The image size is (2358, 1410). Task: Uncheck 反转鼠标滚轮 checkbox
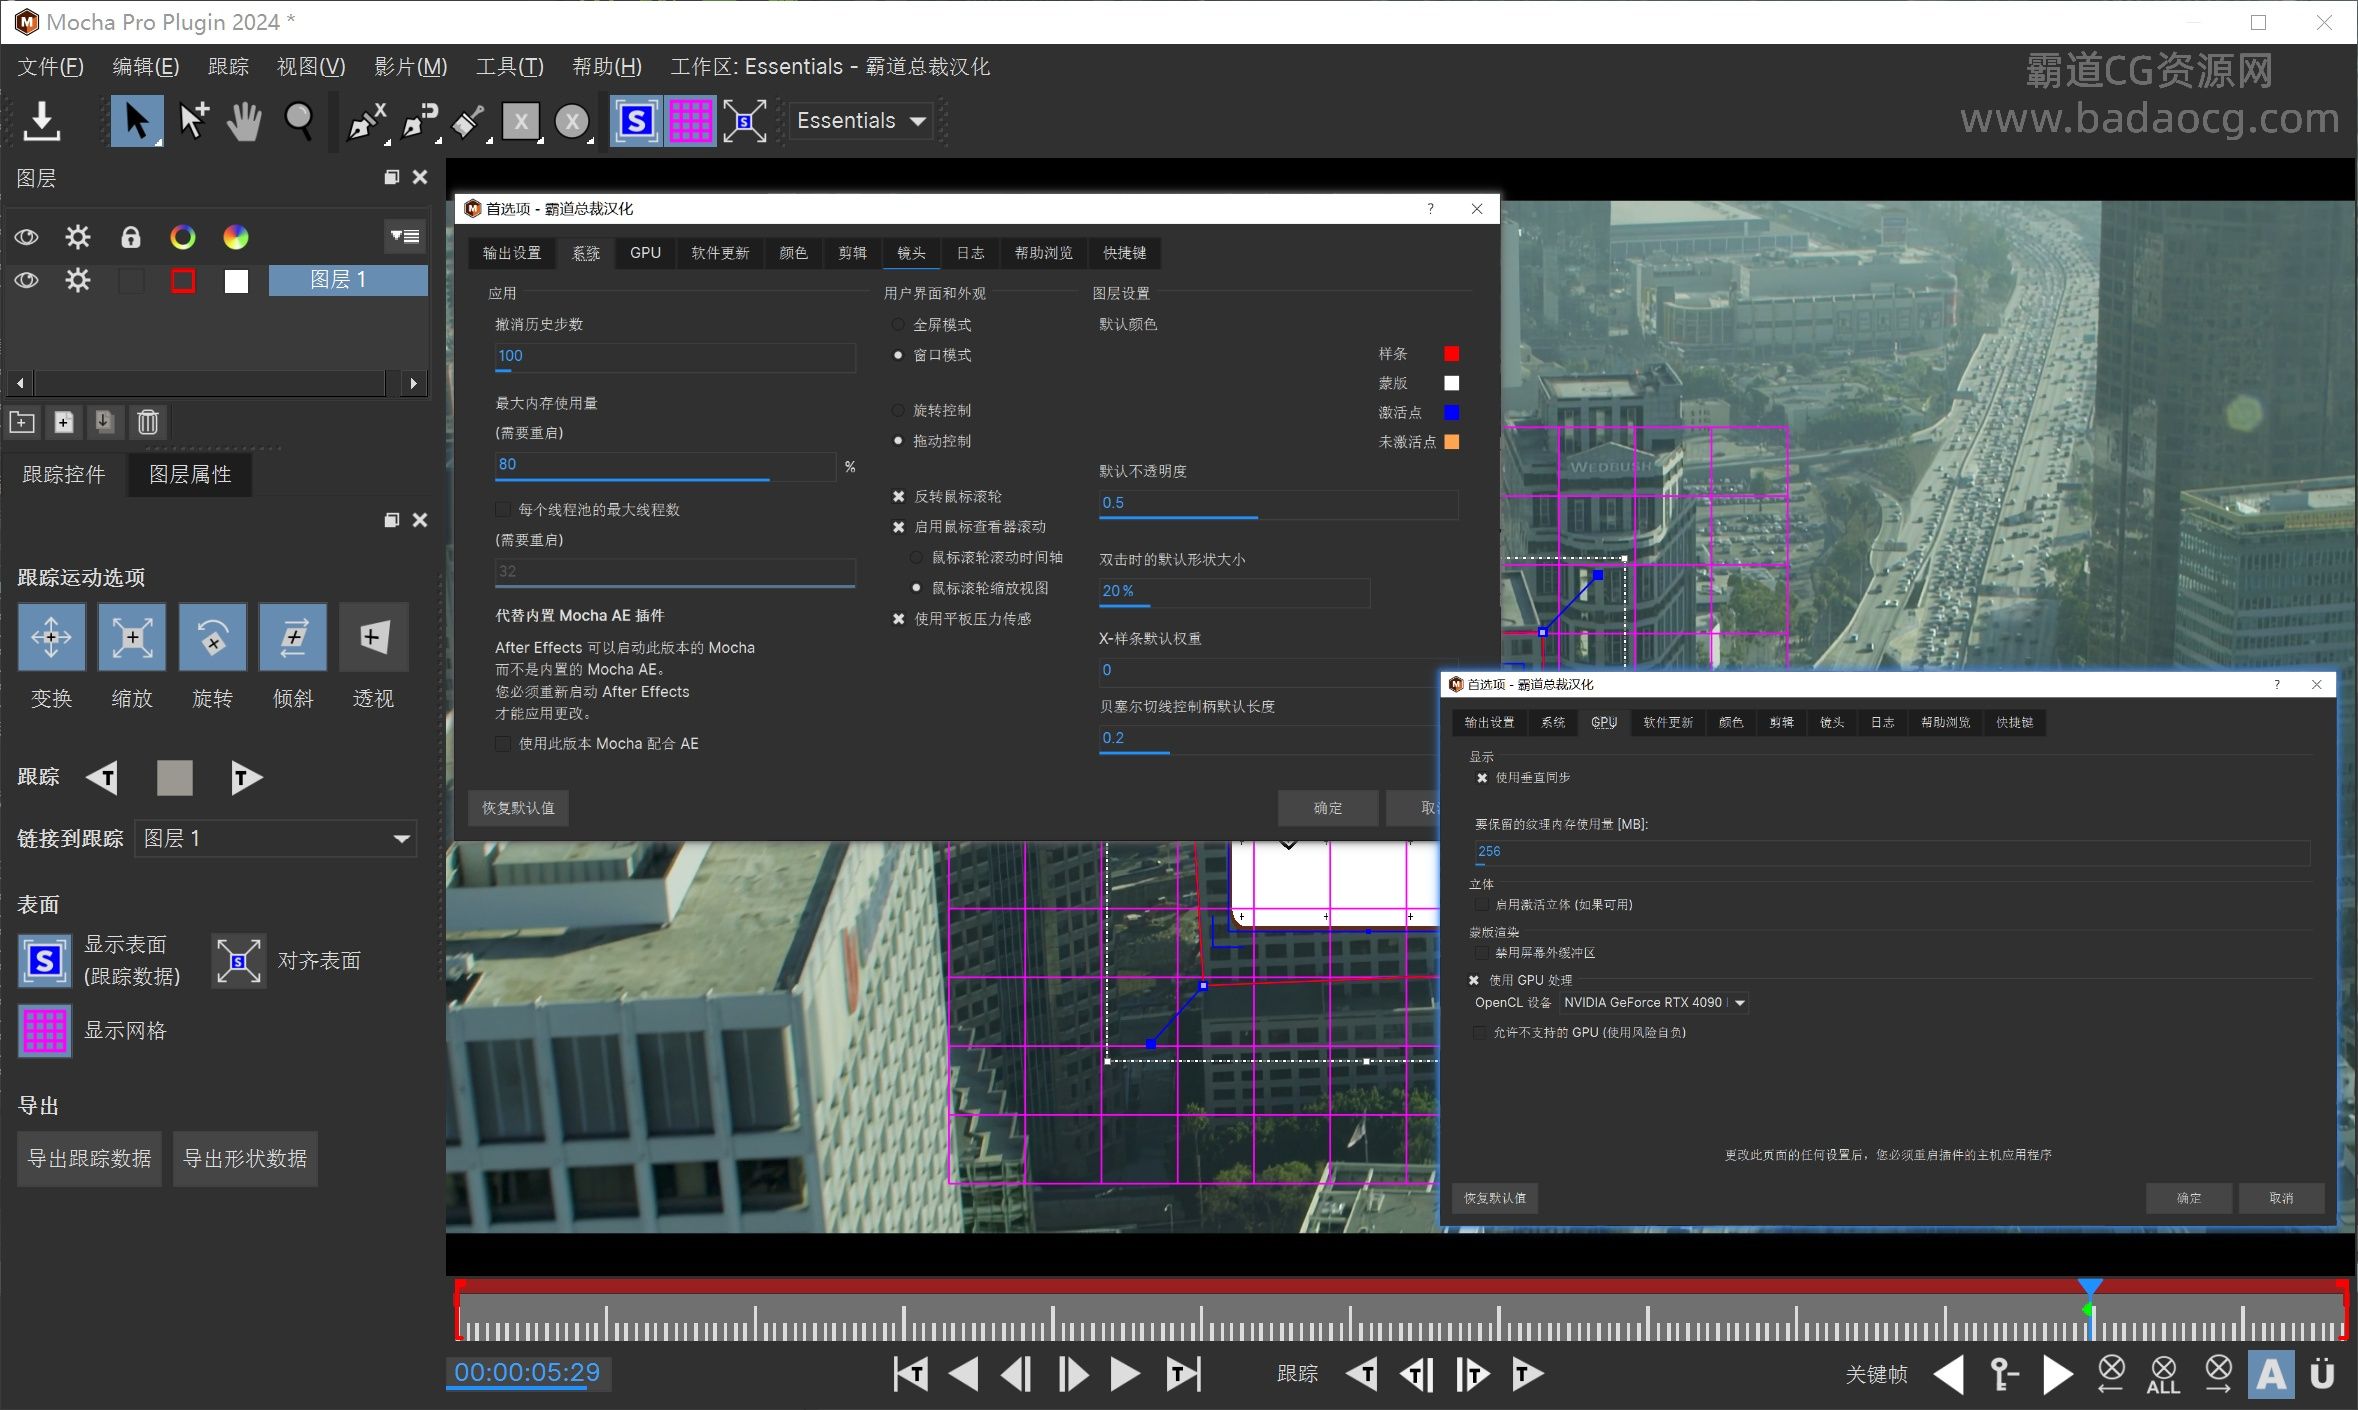(899, 496)
